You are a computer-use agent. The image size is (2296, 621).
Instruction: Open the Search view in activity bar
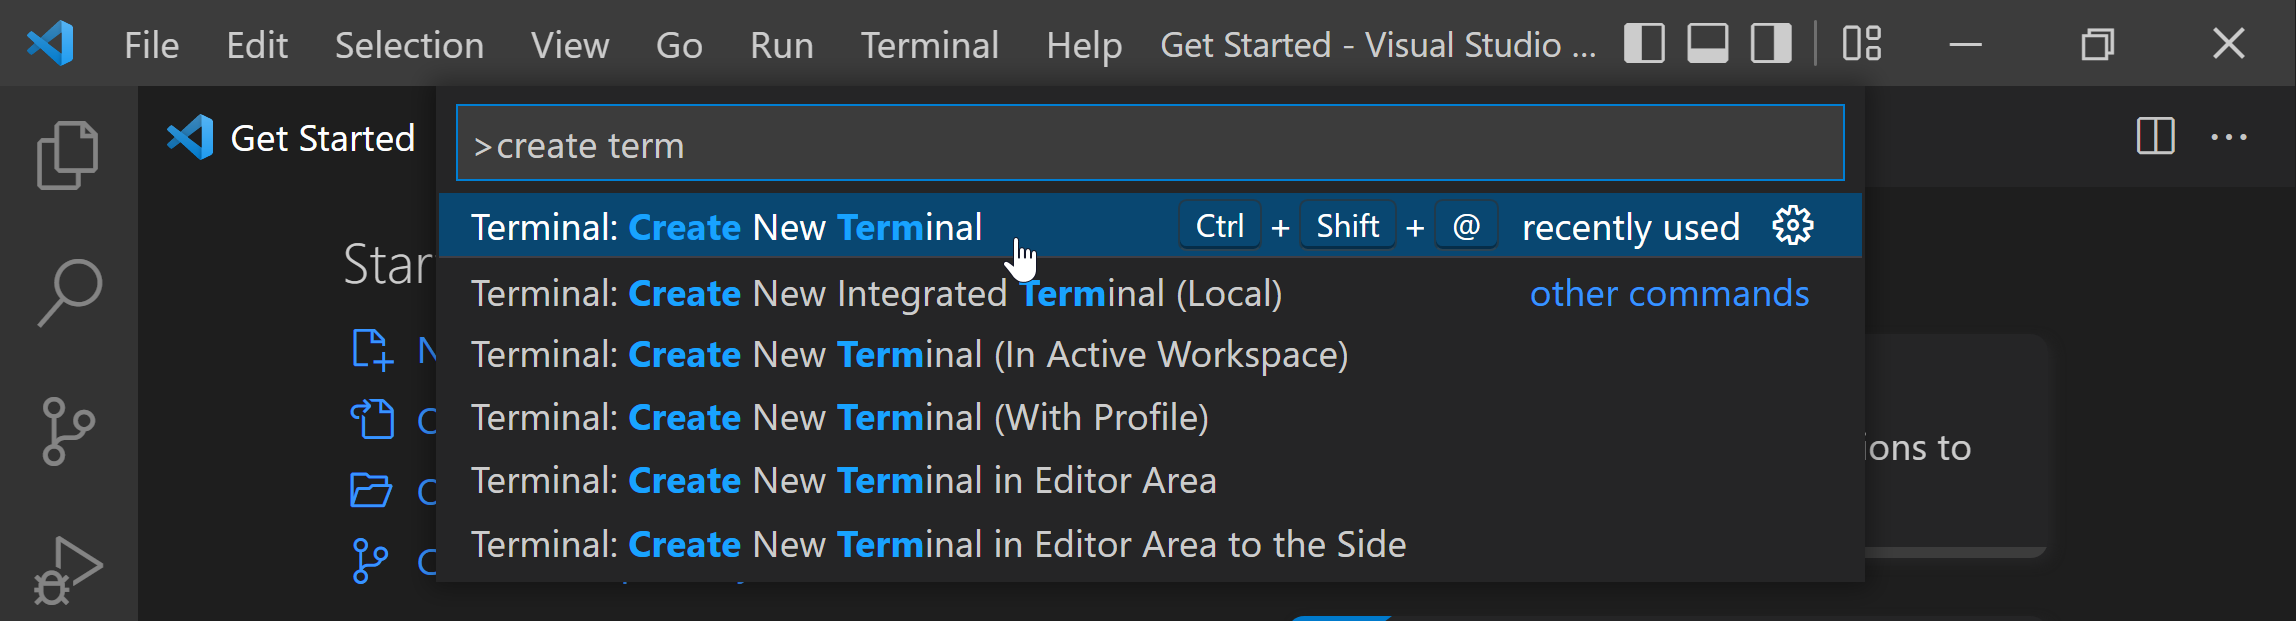[69, 292]
